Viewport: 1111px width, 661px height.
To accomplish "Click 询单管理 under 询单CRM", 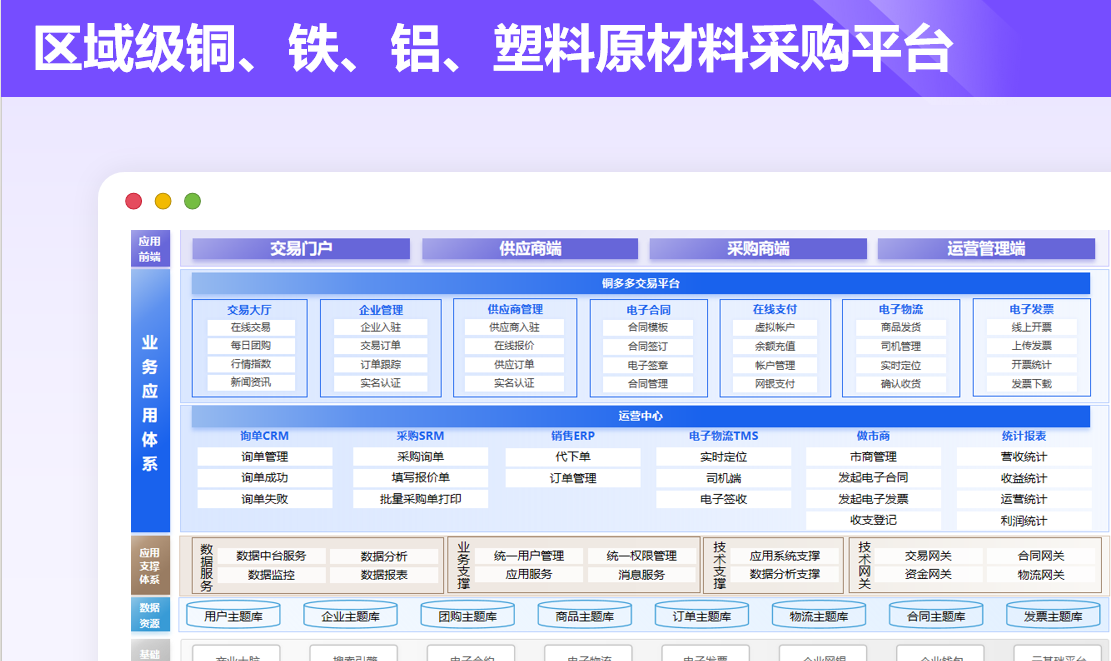I will tap(265, 457).
